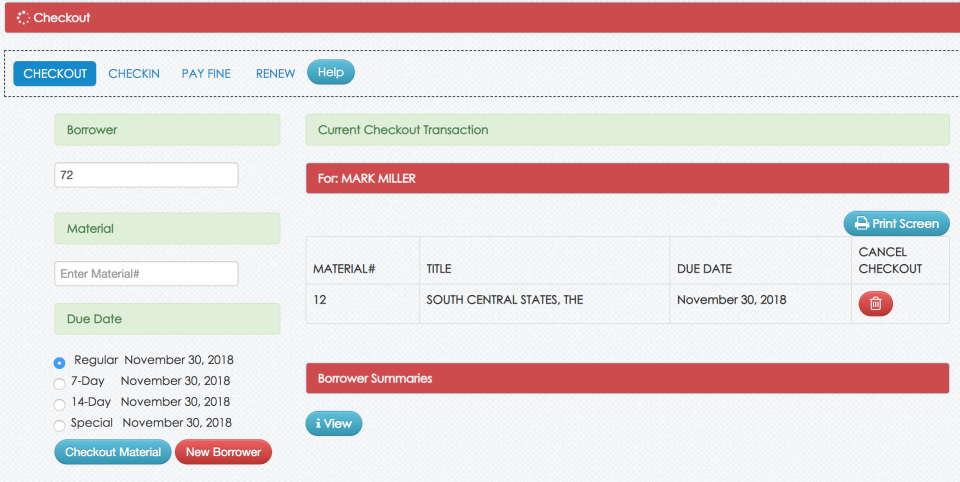Click the Due Date section label
The width and height of the screenshot is (960, 482).
point(167,318)
